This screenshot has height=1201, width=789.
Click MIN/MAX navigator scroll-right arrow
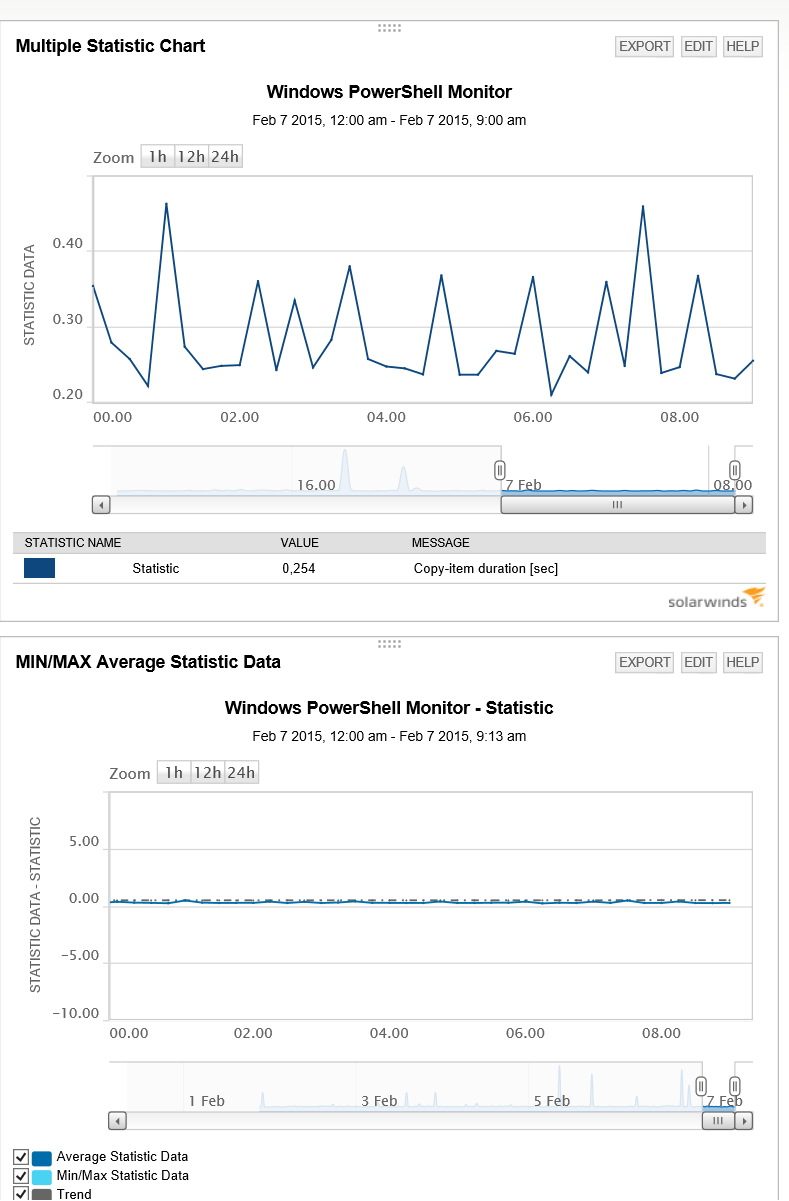[x=743, y=1121]
